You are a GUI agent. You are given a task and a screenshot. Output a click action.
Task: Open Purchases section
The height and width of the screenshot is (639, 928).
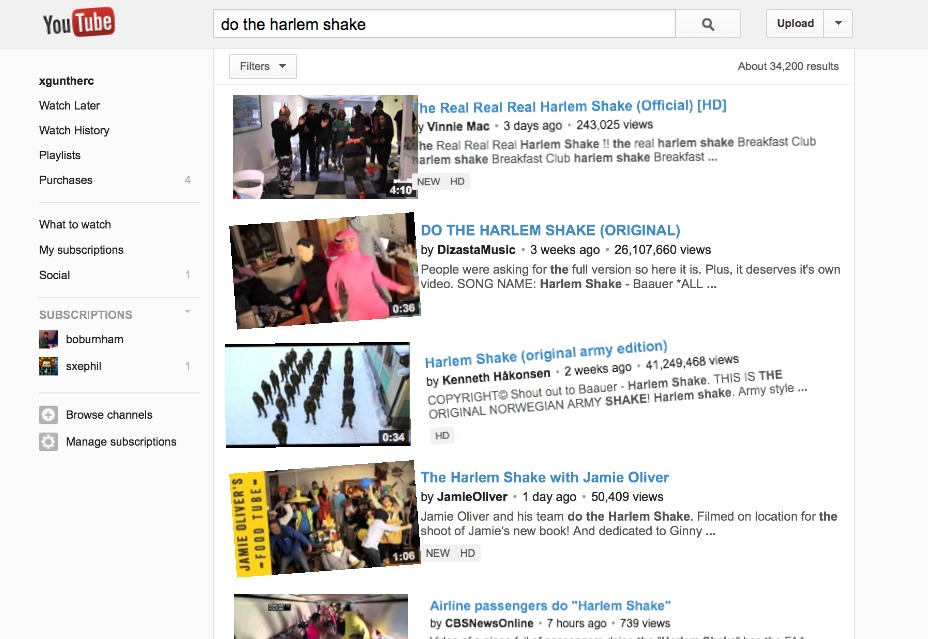pos(66,180)
